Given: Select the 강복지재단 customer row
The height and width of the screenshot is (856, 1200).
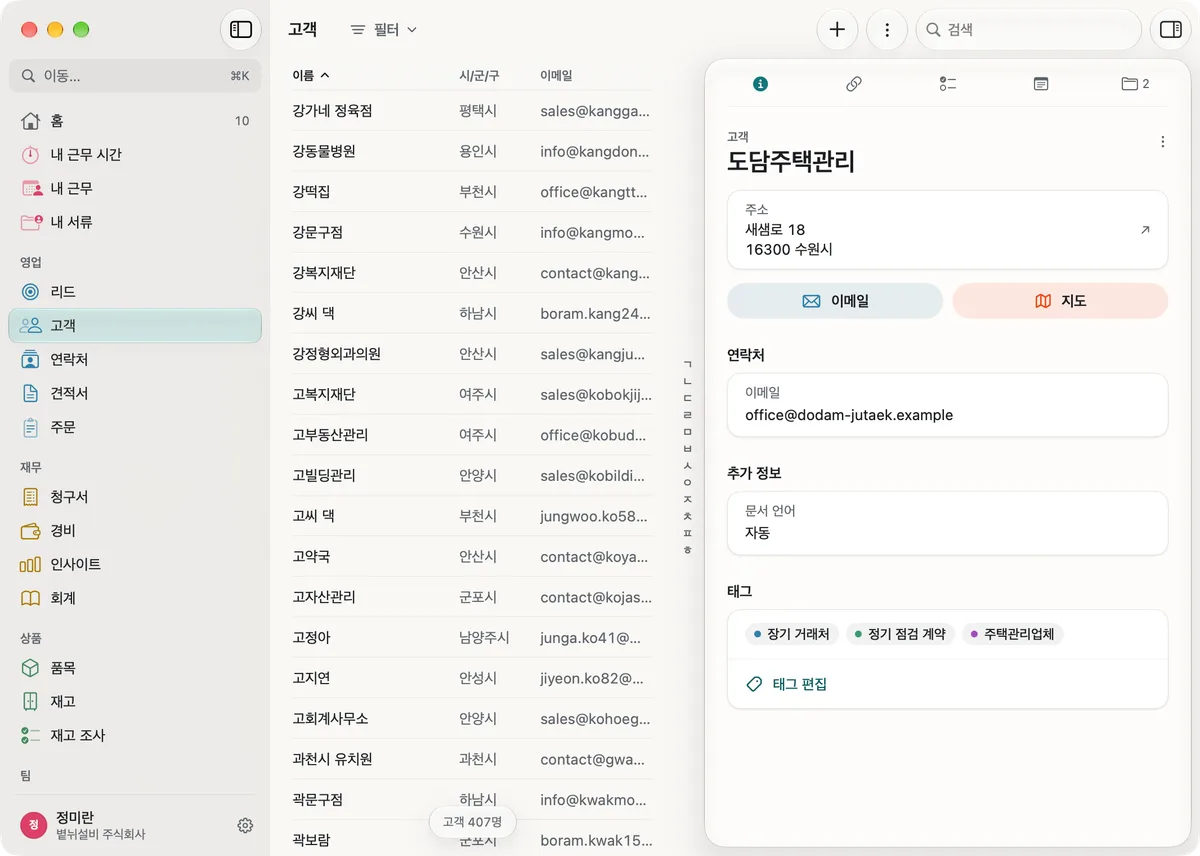Looking at the screenshot, I should coord(472,273).
